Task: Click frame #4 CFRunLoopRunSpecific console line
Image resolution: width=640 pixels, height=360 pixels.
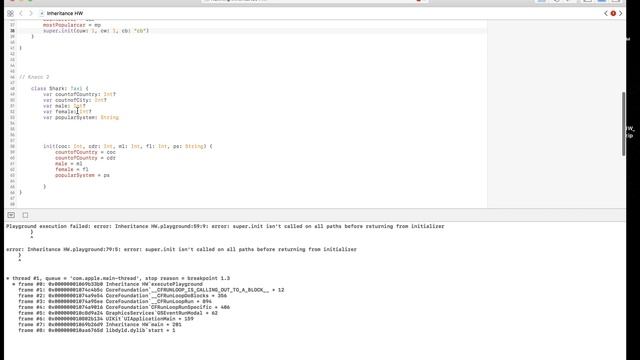Action: 124,307
